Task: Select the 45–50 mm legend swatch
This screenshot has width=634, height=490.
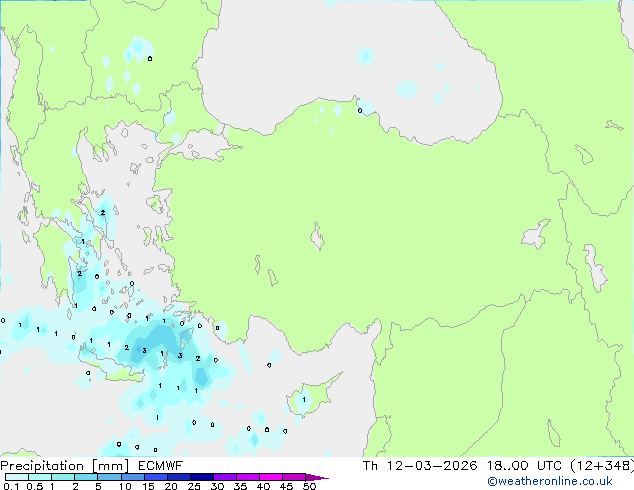Action: click(294, 477)
